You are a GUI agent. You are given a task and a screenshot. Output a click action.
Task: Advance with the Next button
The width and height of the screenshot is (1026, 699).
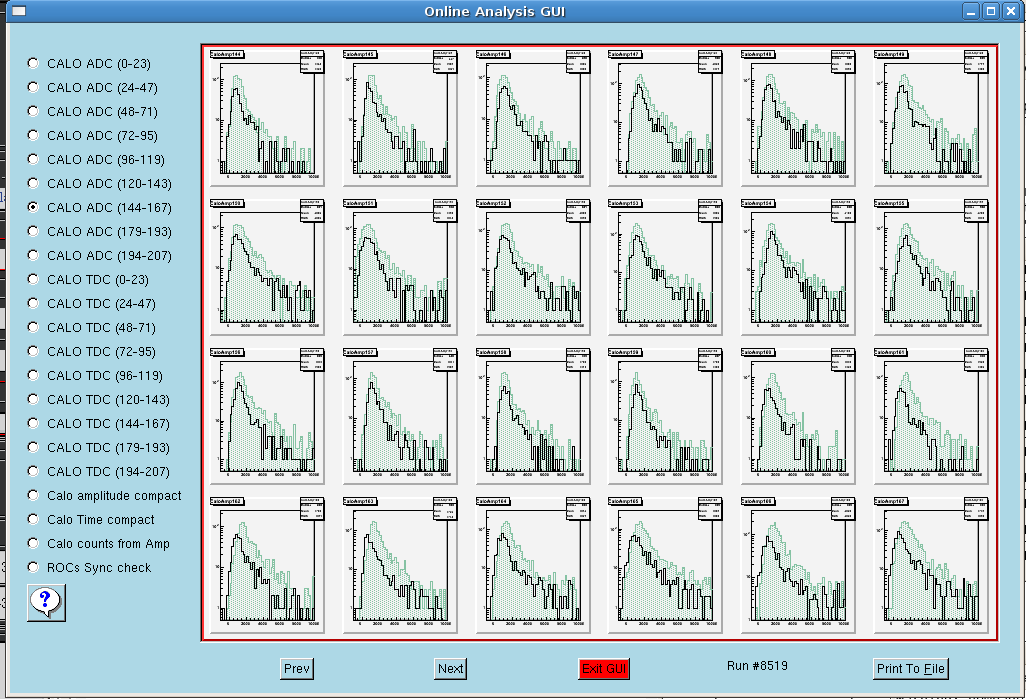[x=450, y=668]
